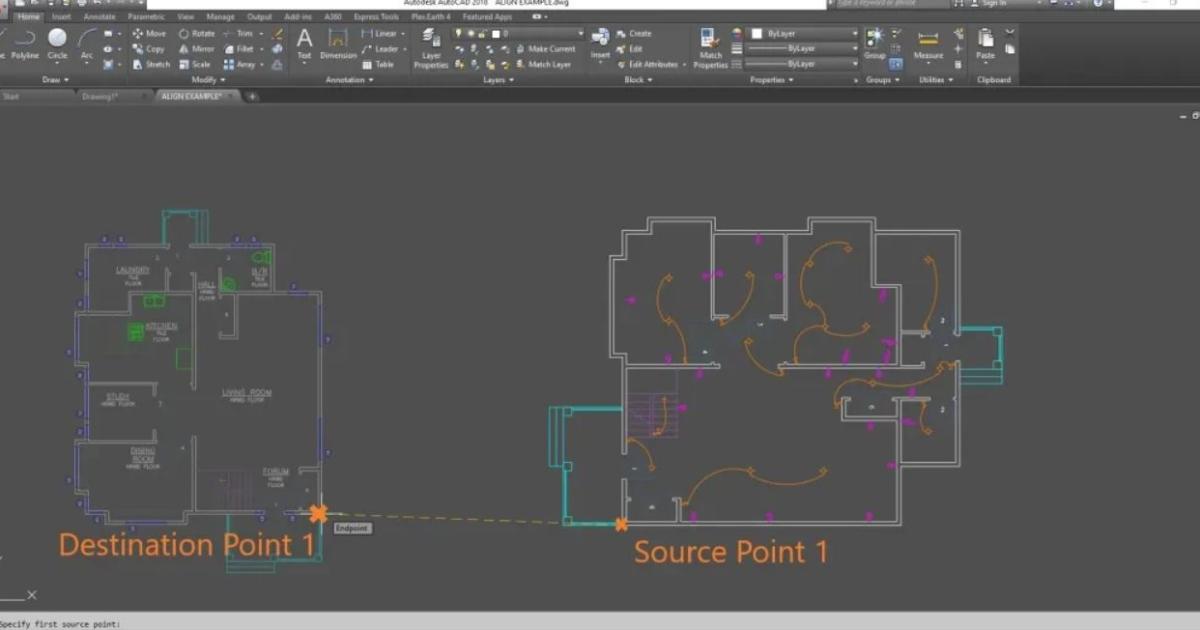
Task: Choose the Text annotation tool
Action: 304,42
